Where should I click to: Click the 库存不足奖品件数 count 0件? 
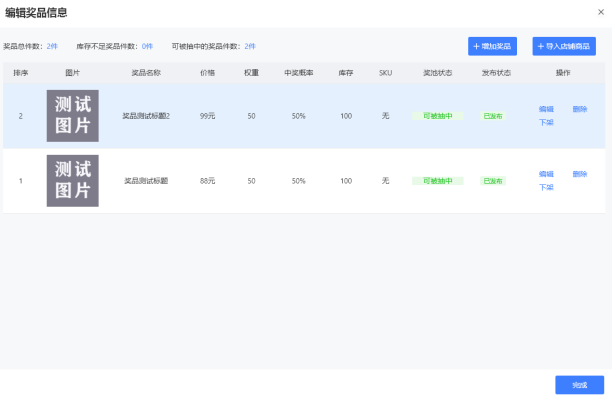coord(147,46)
